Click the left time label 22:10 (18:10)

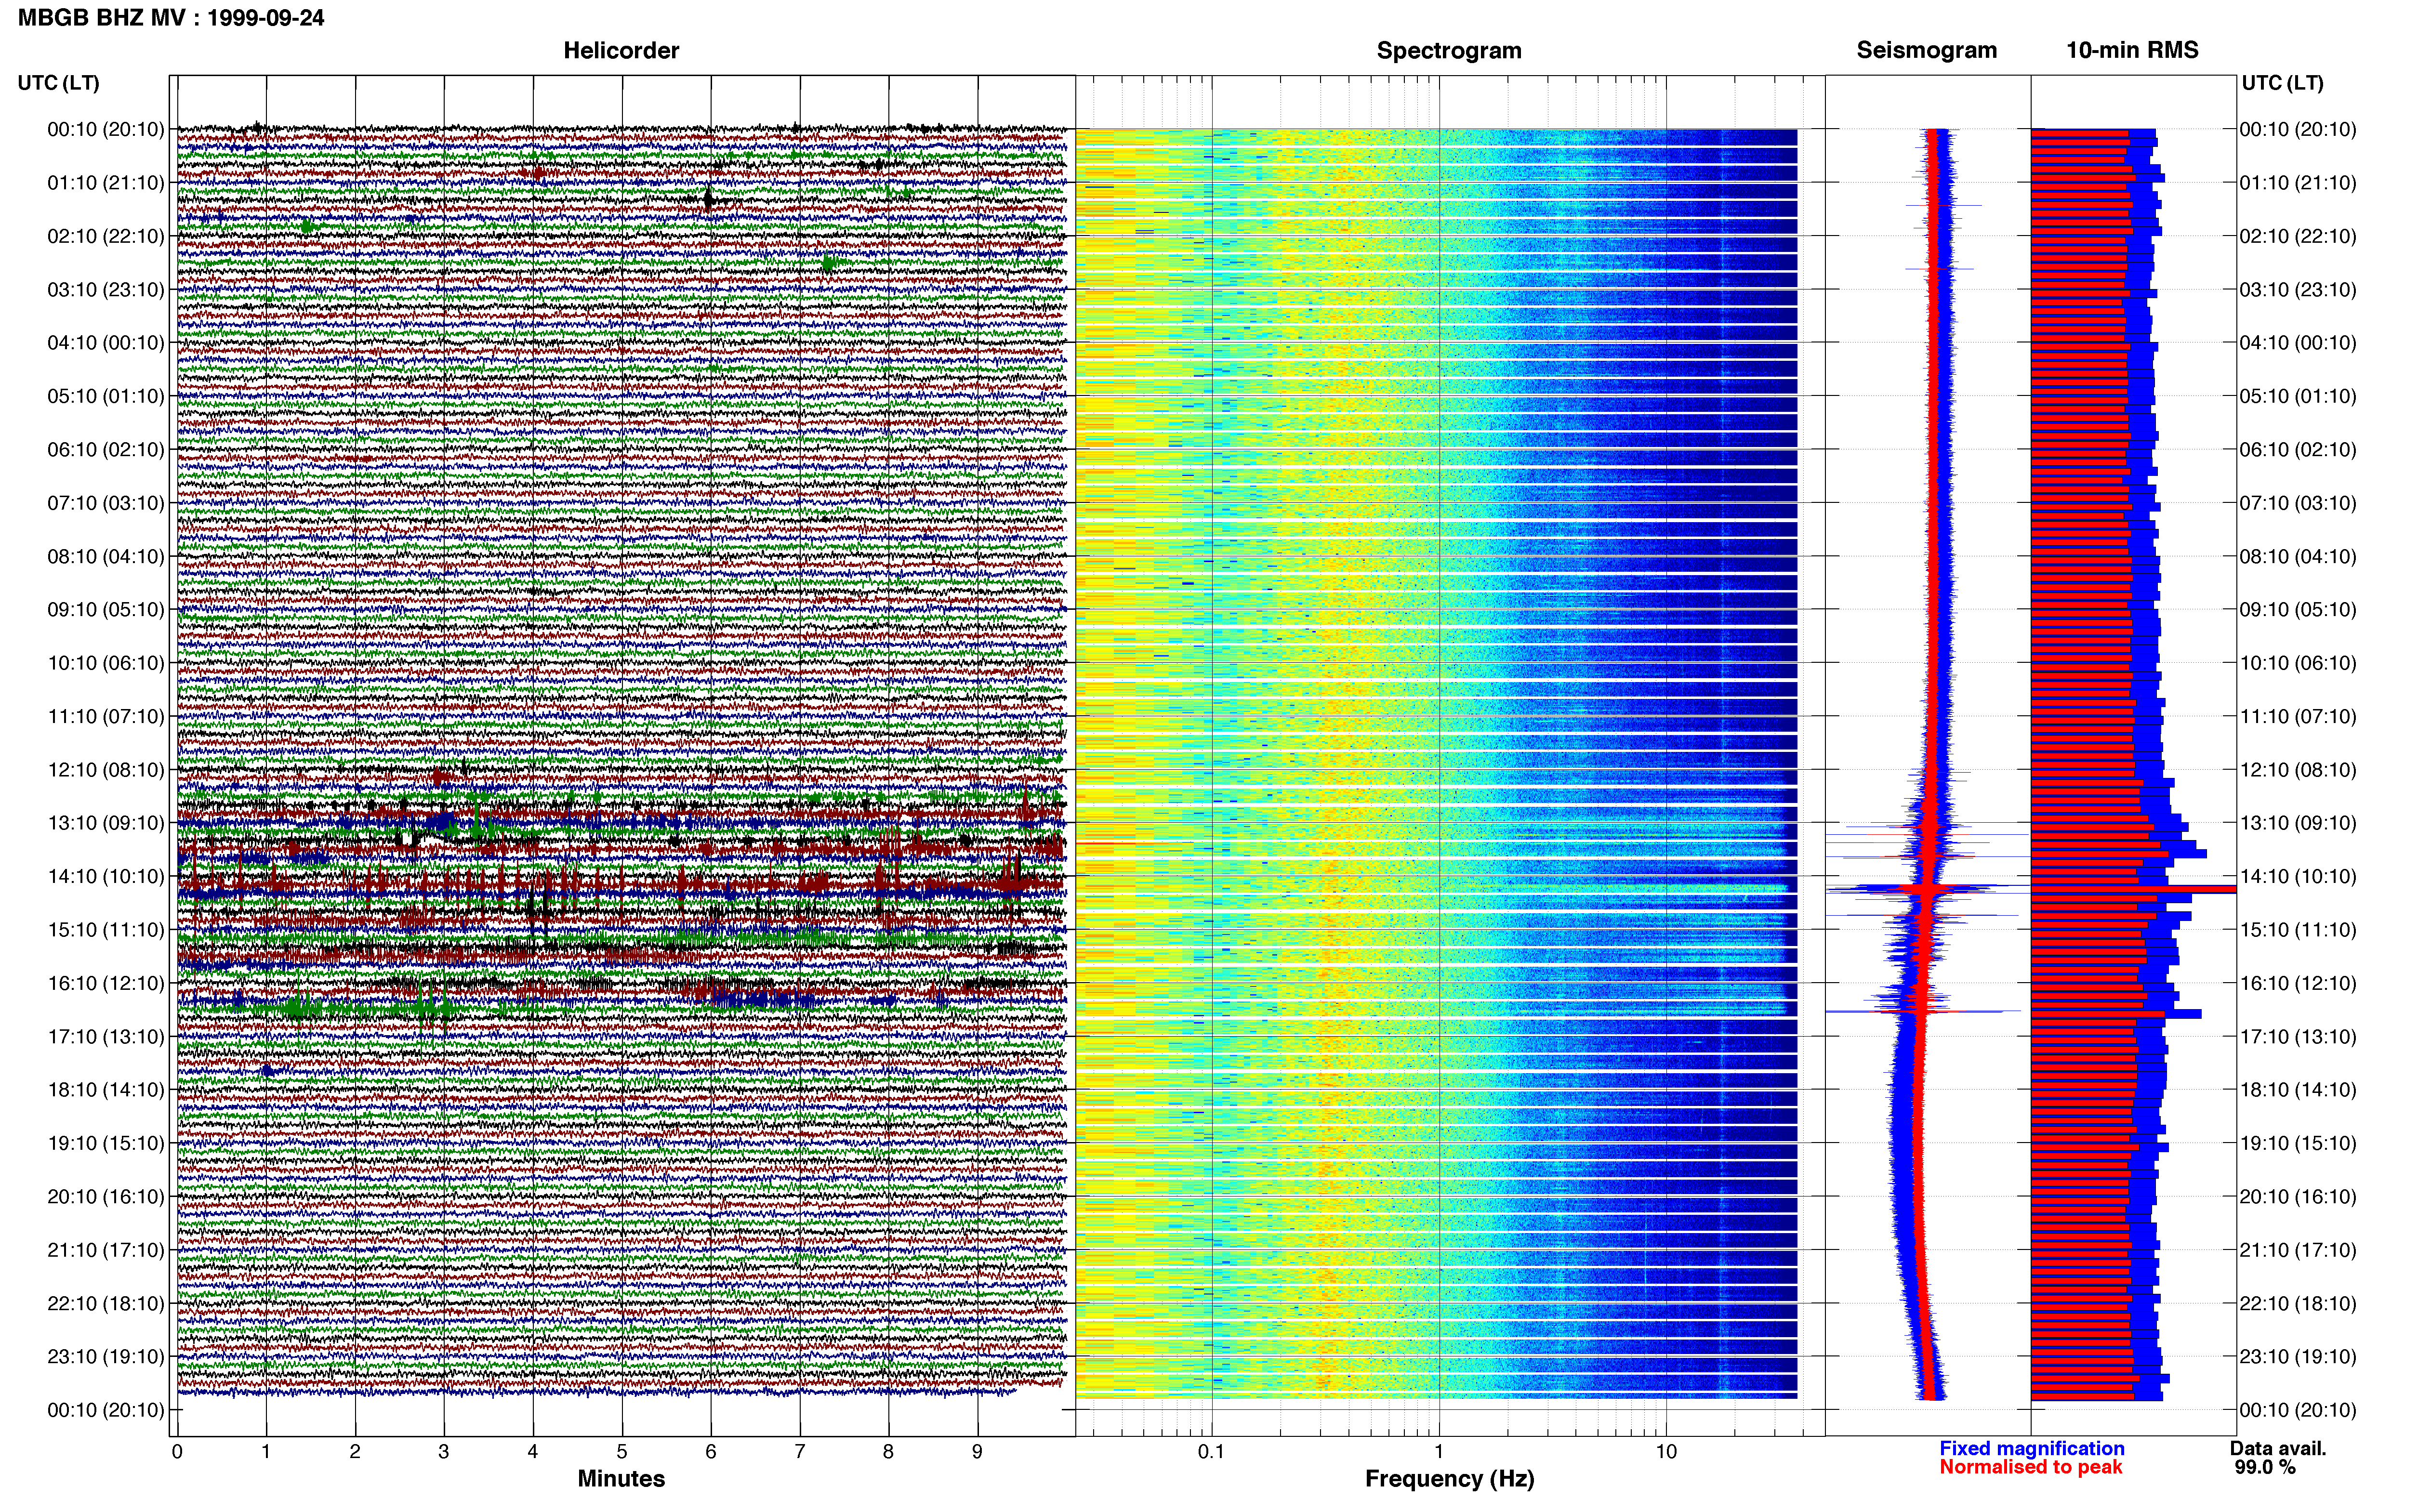click(106, 1303)
